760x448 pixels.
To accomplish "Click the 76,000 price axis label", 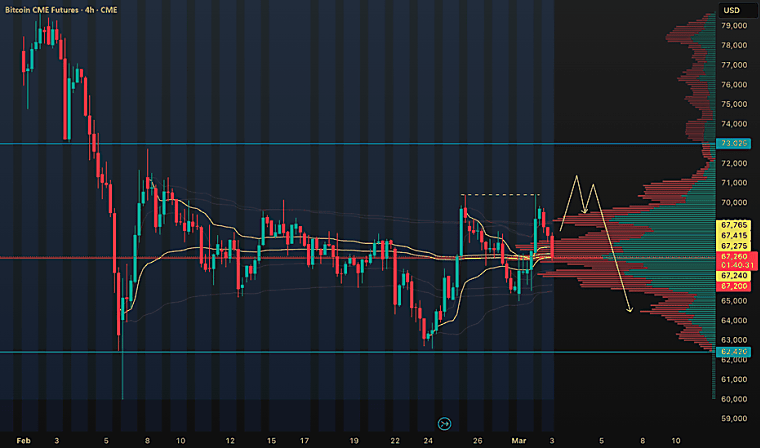I will 734,84.
